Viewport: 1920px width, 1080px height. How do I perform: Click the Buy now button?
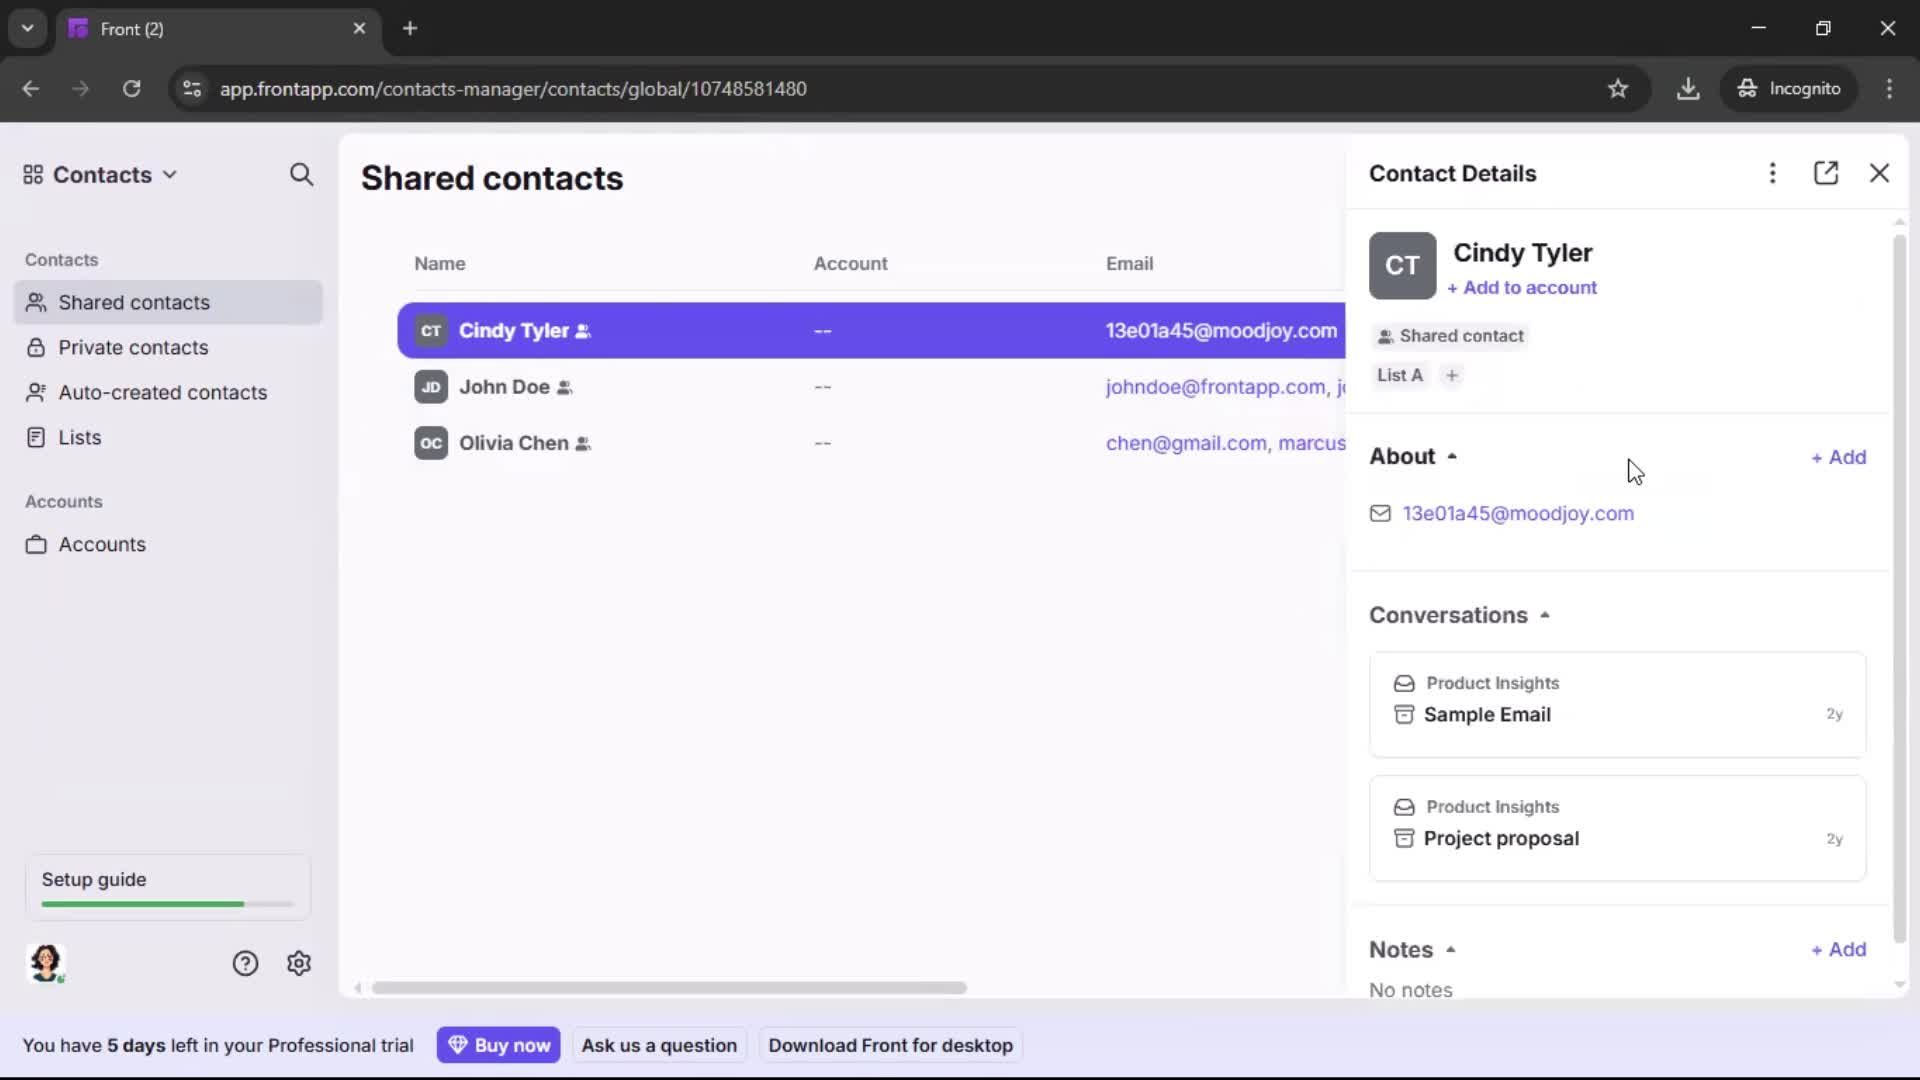[499, 1044]
